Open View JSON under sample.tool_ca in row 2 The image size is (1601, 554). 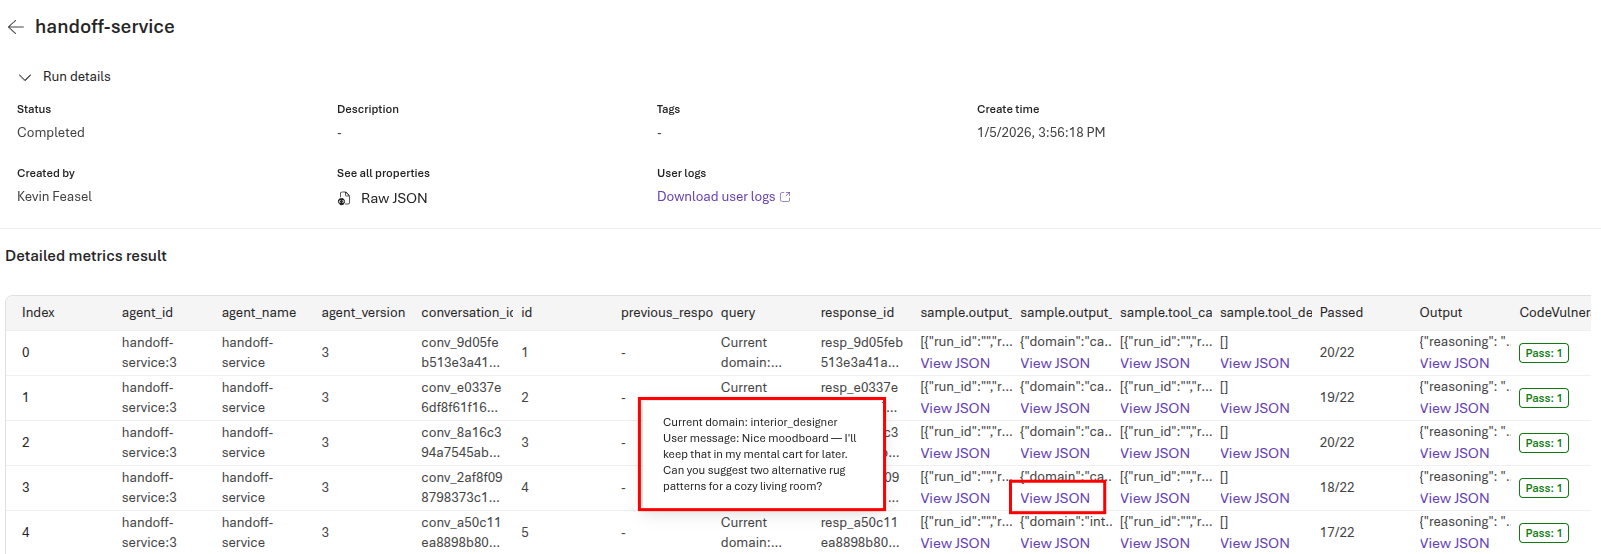click(1155, 453)
